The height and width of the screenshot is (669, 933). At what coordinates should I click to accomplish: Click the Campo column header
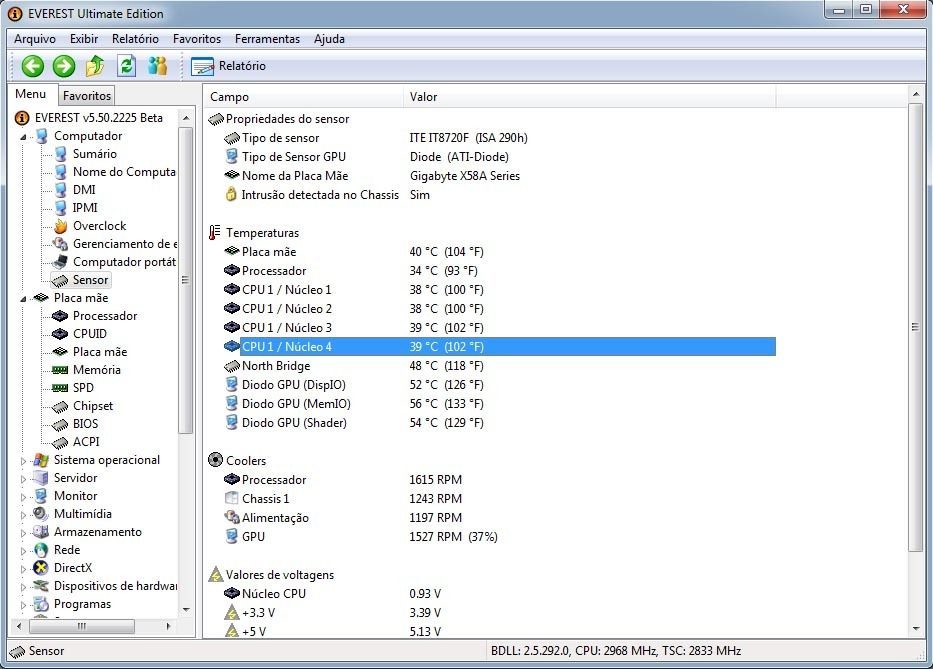[x=305, y=96]
